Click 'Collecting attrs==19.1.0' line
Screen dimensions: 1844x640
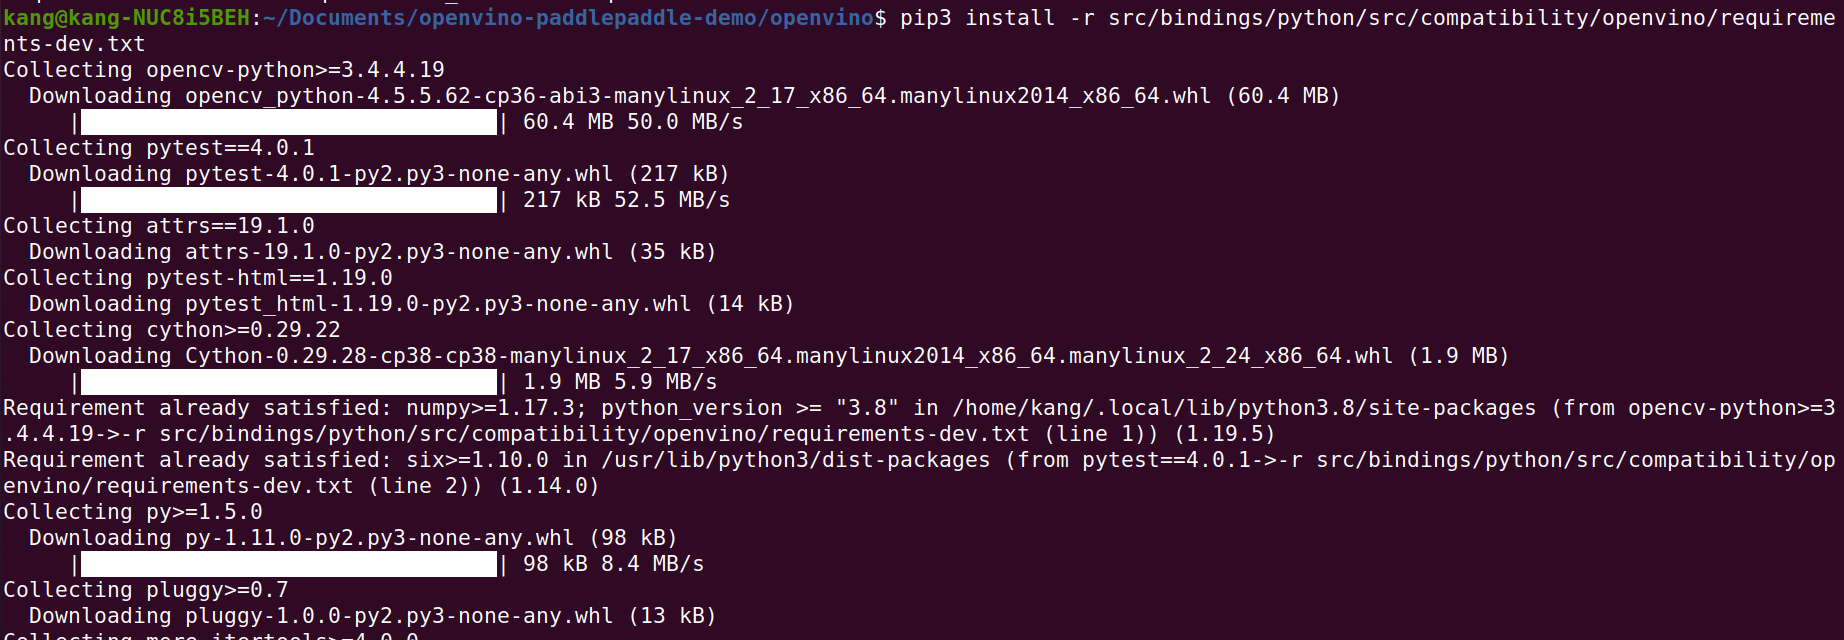pos(159,226)
